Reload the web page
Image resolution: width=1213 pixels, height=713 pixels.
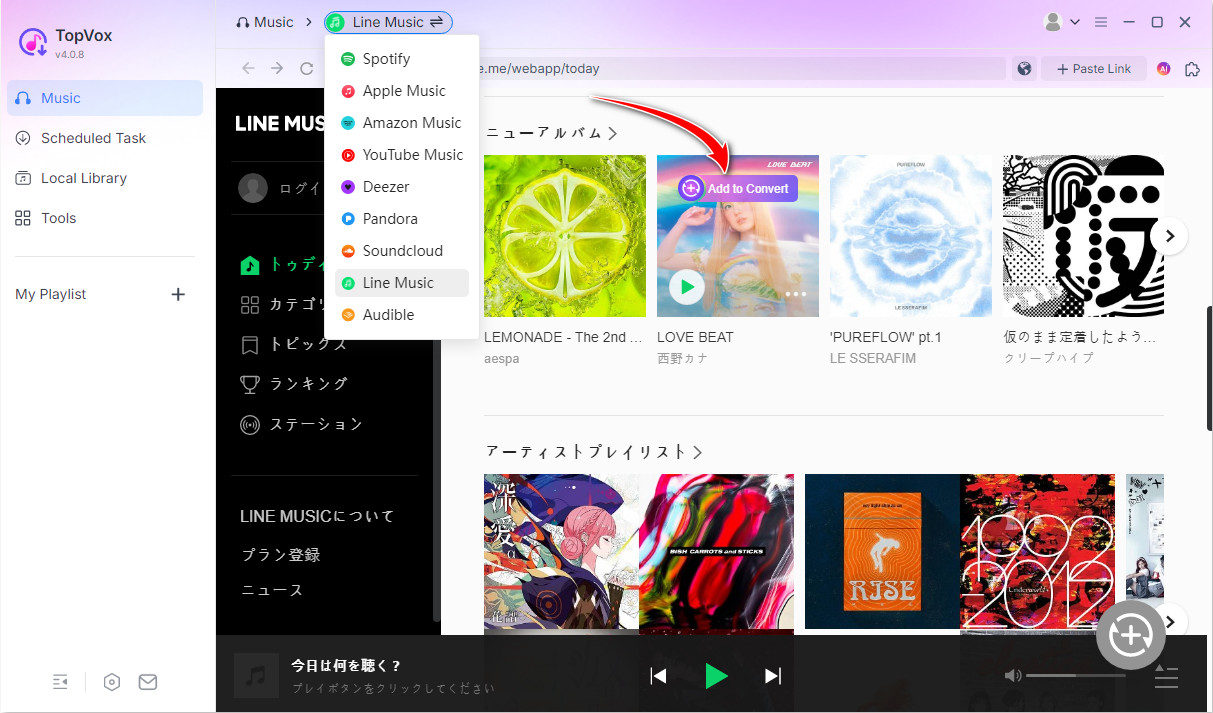(306, 68)
